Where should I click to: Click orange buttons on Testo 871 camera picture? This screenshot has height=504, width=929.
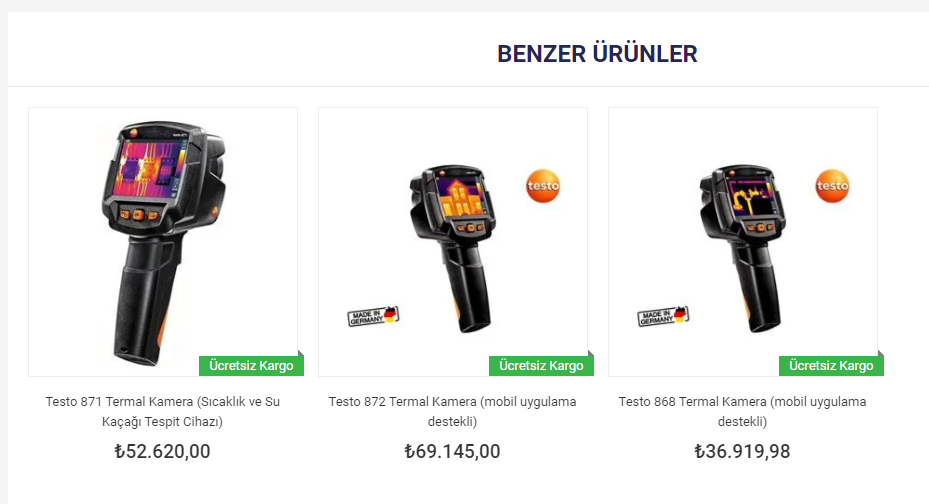(139, 215)
